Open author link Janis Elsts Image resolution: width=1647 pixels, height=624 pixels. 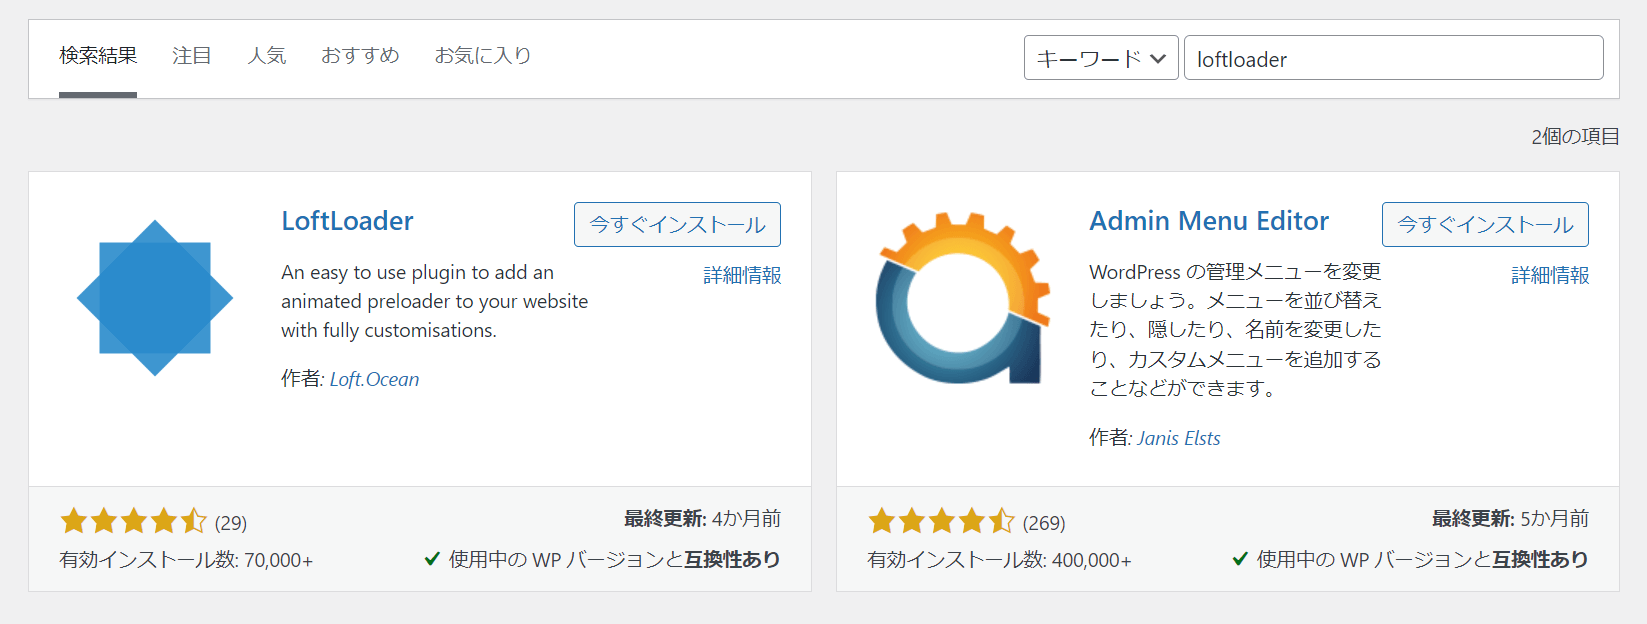click(1178, 438)
